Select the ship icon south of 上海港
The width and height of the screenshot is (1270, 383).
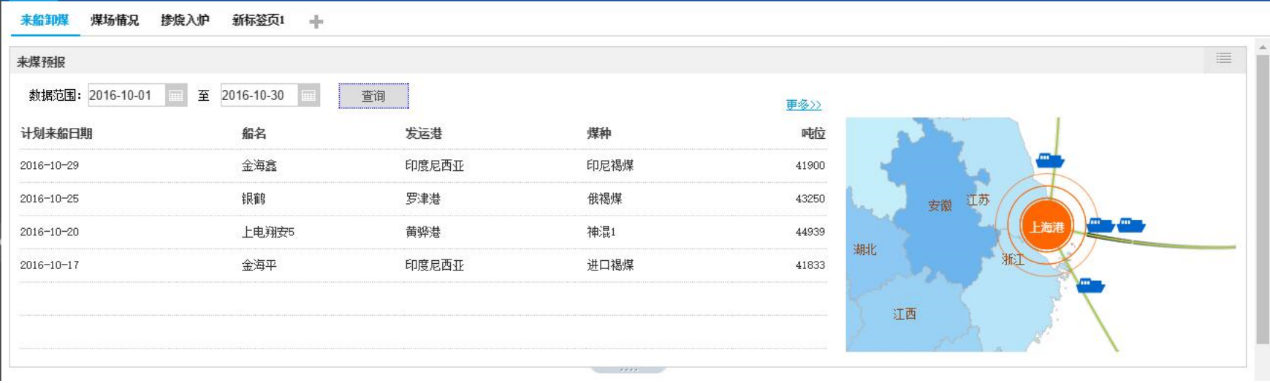(x=1091, y=285)
